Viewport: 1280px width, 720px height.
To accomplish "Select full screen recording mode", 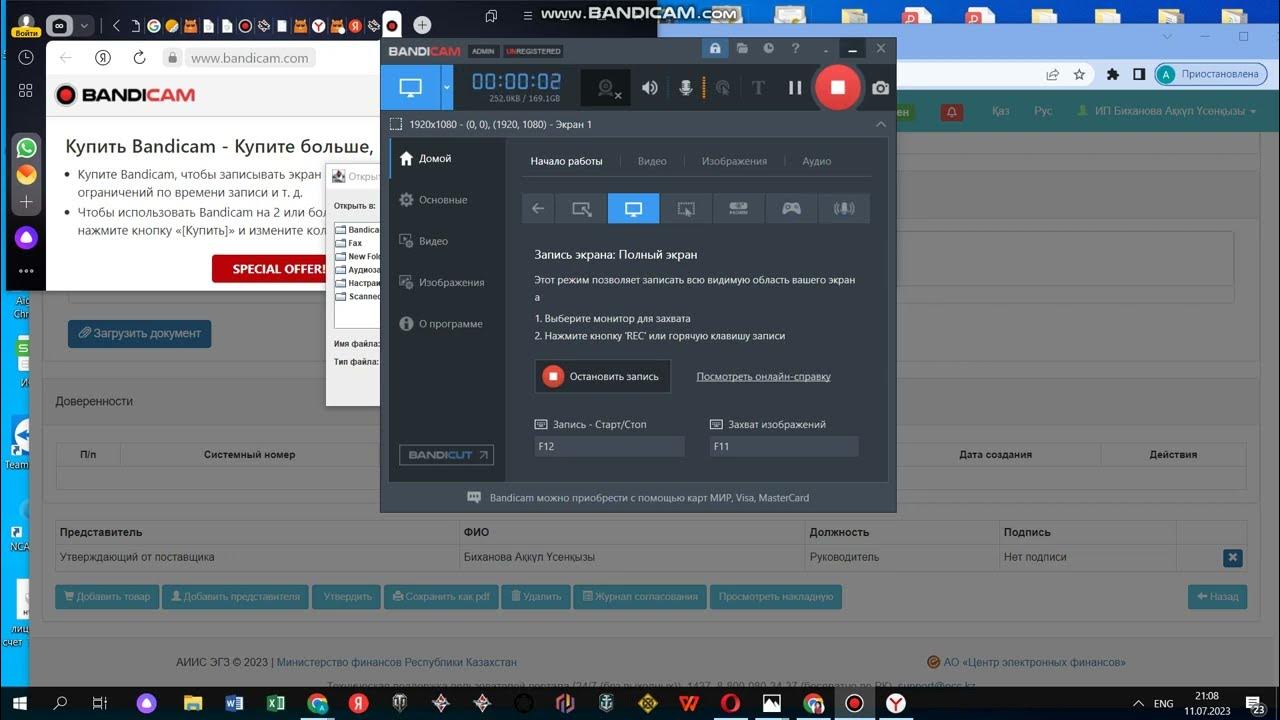I will click(633, 209).
